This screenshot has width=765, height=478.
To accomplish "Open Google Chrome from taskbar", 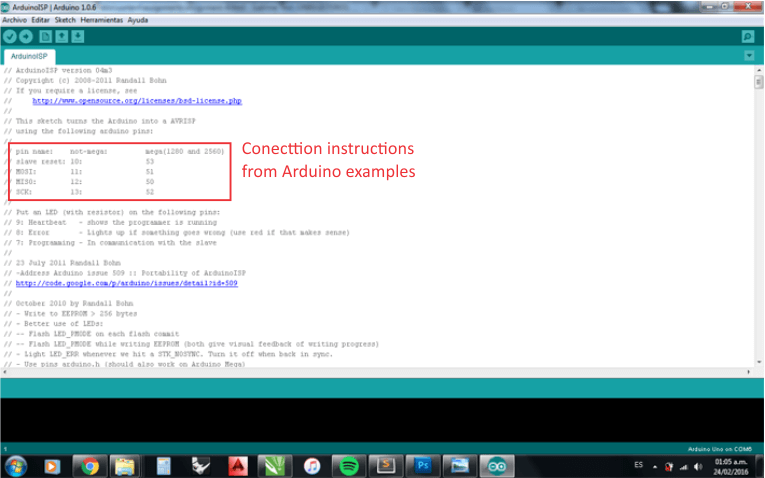I will [x=90, y=467].
